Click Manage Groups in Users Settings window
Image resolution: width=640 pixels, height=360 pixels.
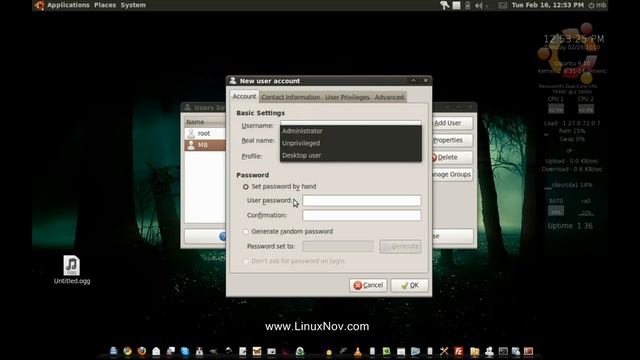pos(451,174)
